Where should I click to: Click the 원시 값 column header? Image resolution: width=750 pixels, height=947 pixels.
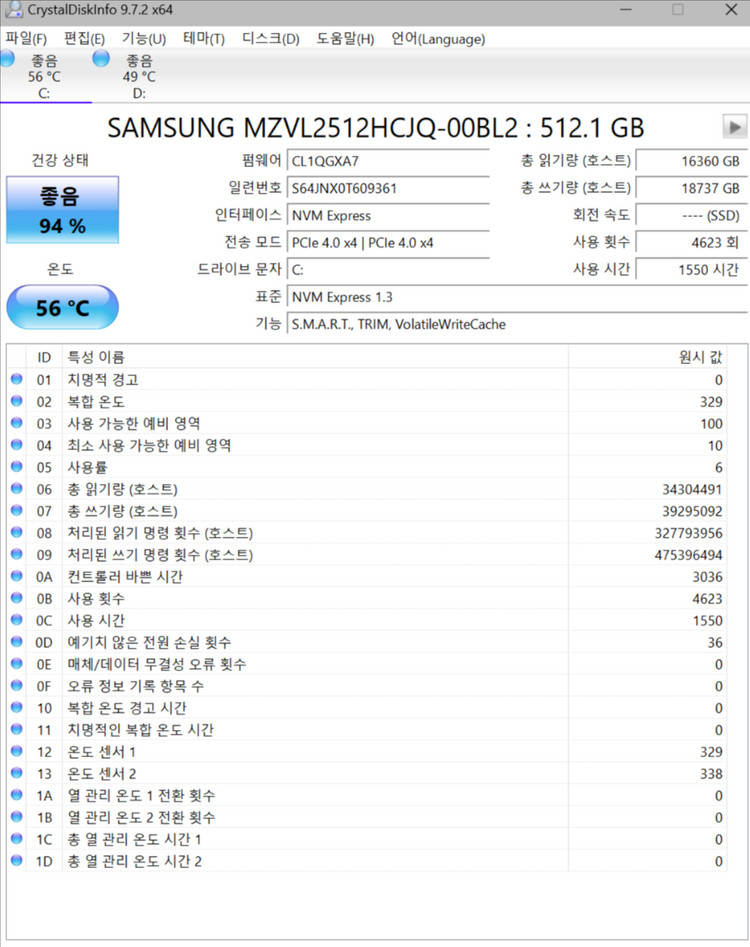click(x=647, y=357)
